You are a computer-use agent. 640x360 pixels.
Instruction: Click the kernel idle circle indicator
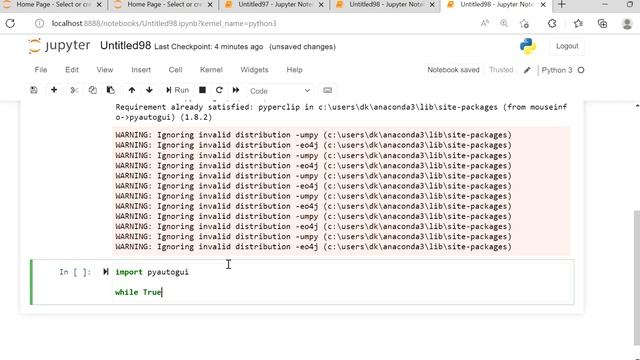(x=581, y=70)
